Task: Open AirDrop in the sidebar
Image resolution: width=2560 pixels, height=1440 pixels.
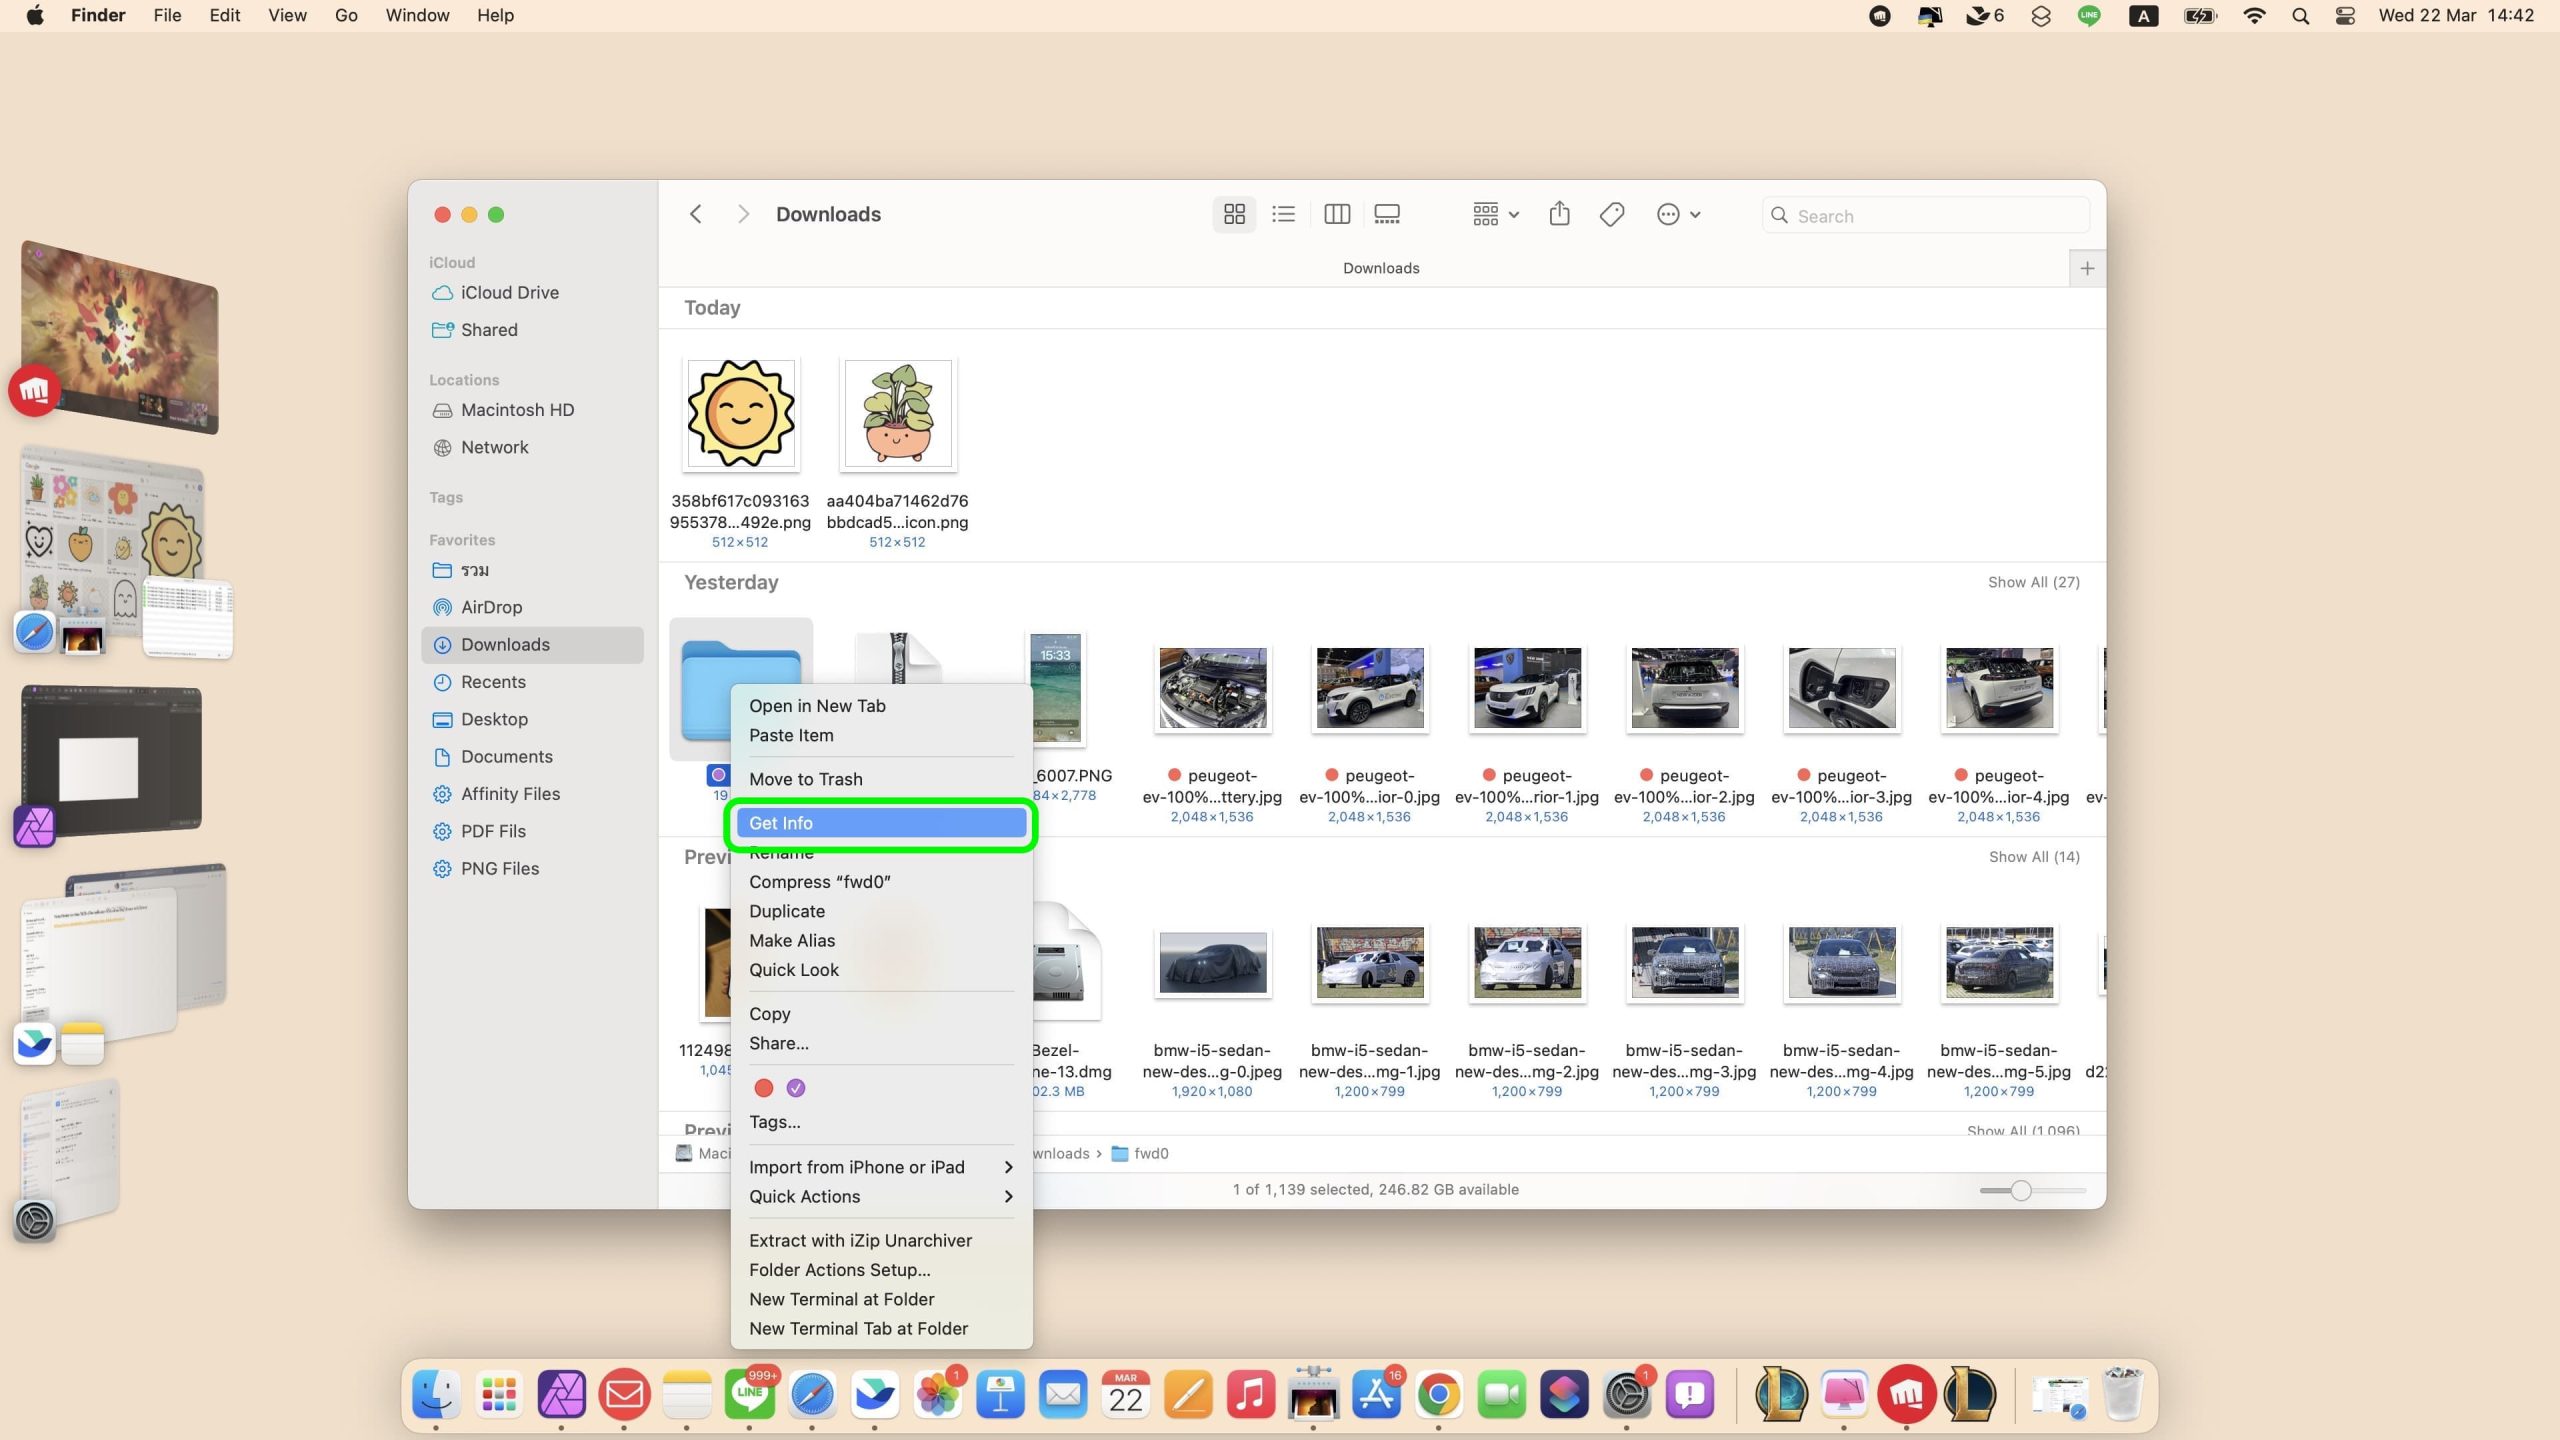Action: pos(491,607)
